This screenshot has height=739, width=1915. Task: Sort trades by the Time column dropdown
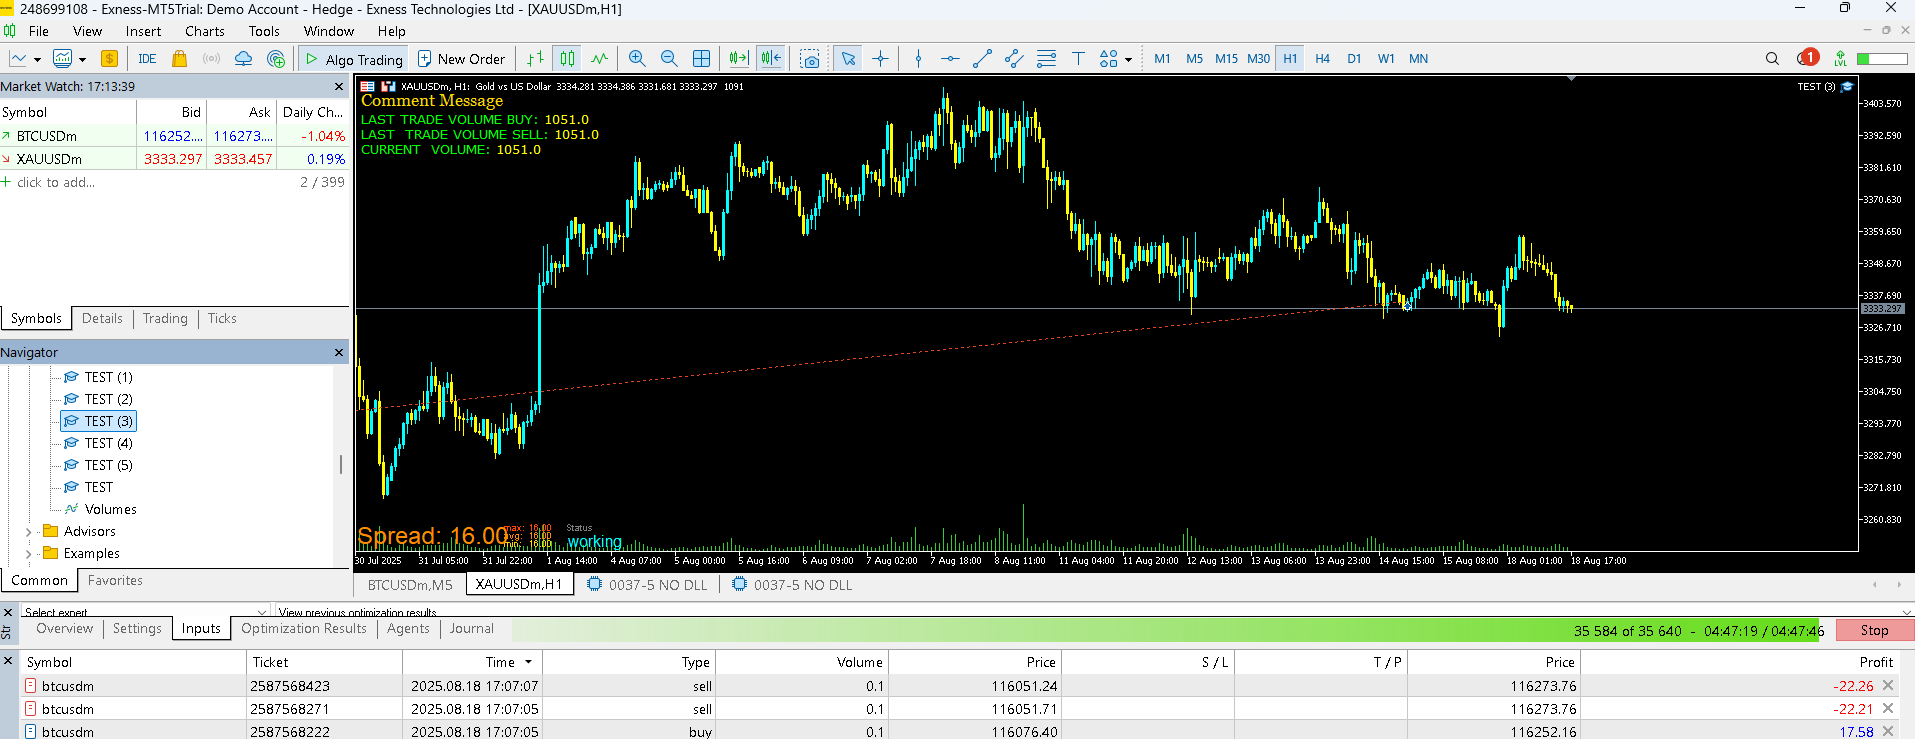click(x=528, y=662)
